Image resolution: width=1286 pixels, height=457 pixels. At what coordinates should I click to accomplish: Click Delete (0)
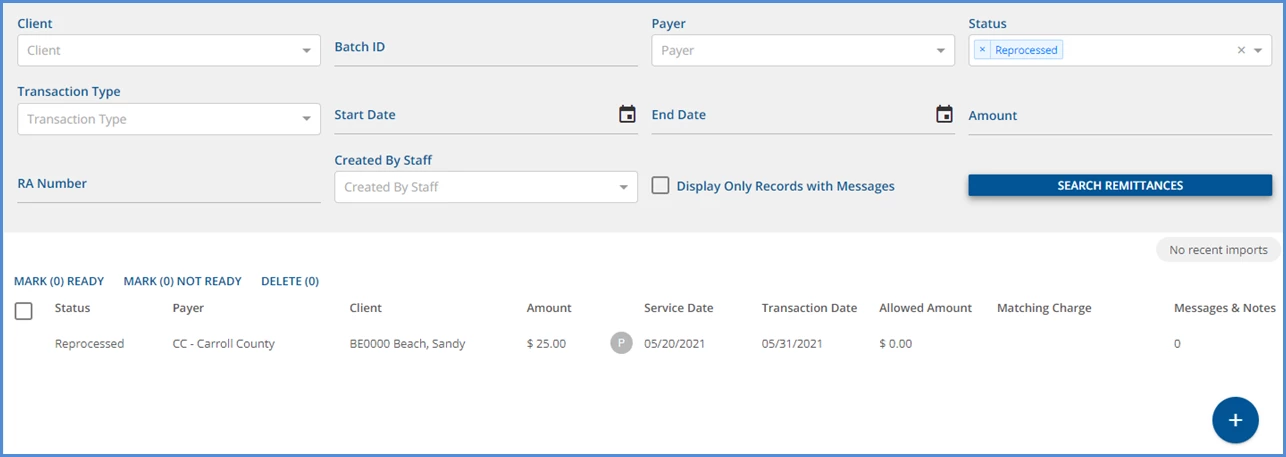pos(290,281)
